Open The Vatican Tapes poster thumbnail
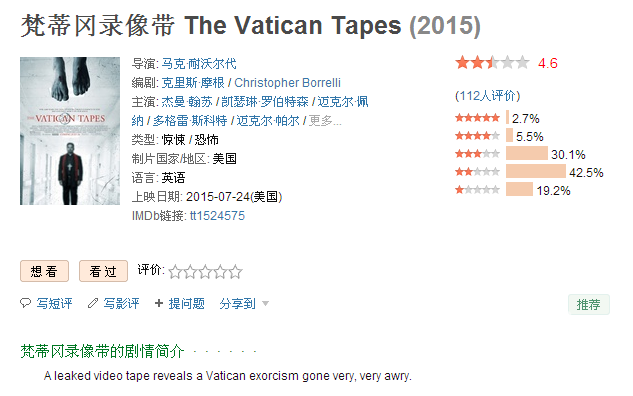Image resolution: width=633 pixels, height=396 pixels. (x=70, y=131)
